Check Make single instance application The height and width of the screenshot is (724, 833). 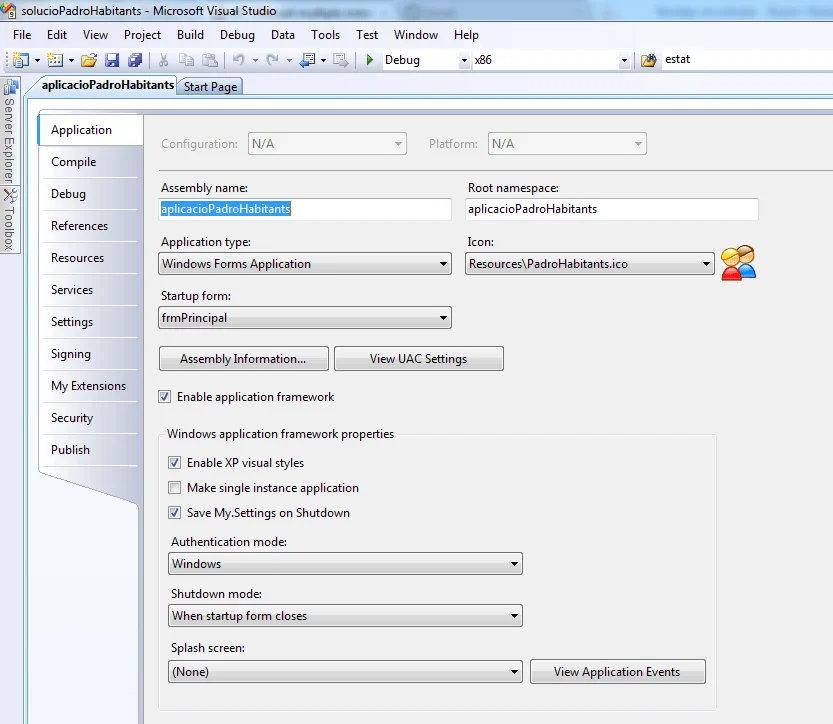coord(174,488)
